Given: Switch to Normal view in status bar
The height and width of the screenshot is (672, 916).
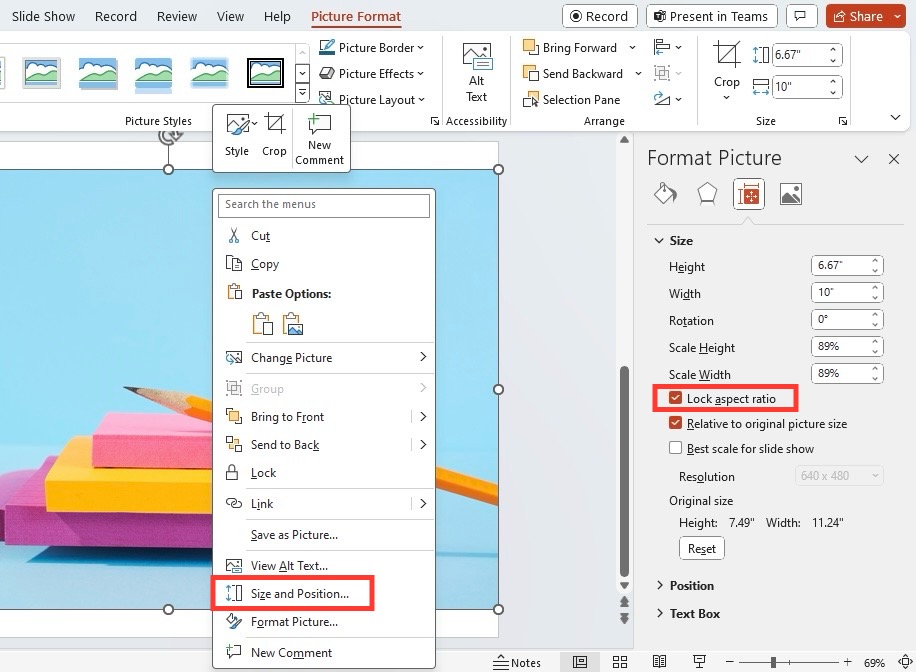Looking at the screenshot, I should (580, 662).
